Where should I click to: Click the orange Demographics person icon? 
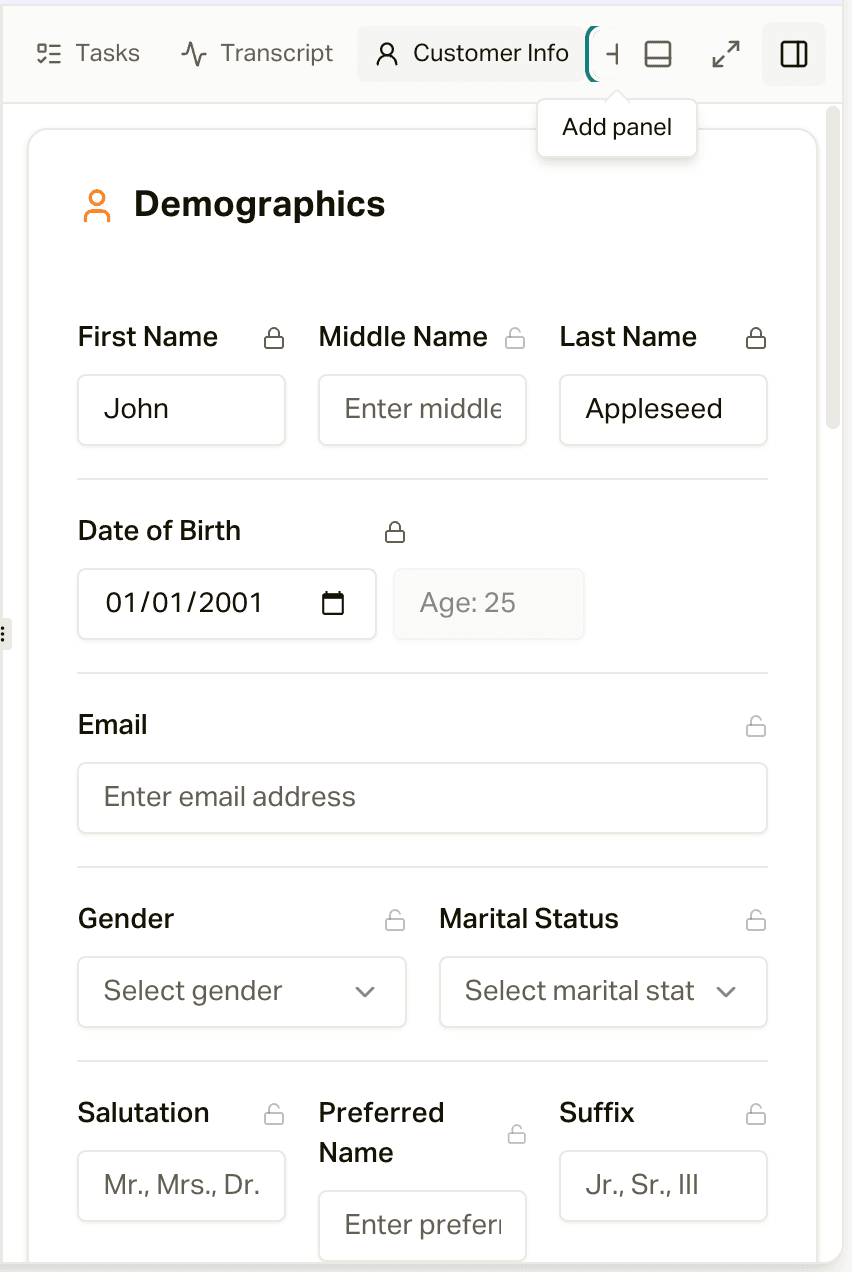[x=97, y=205]
